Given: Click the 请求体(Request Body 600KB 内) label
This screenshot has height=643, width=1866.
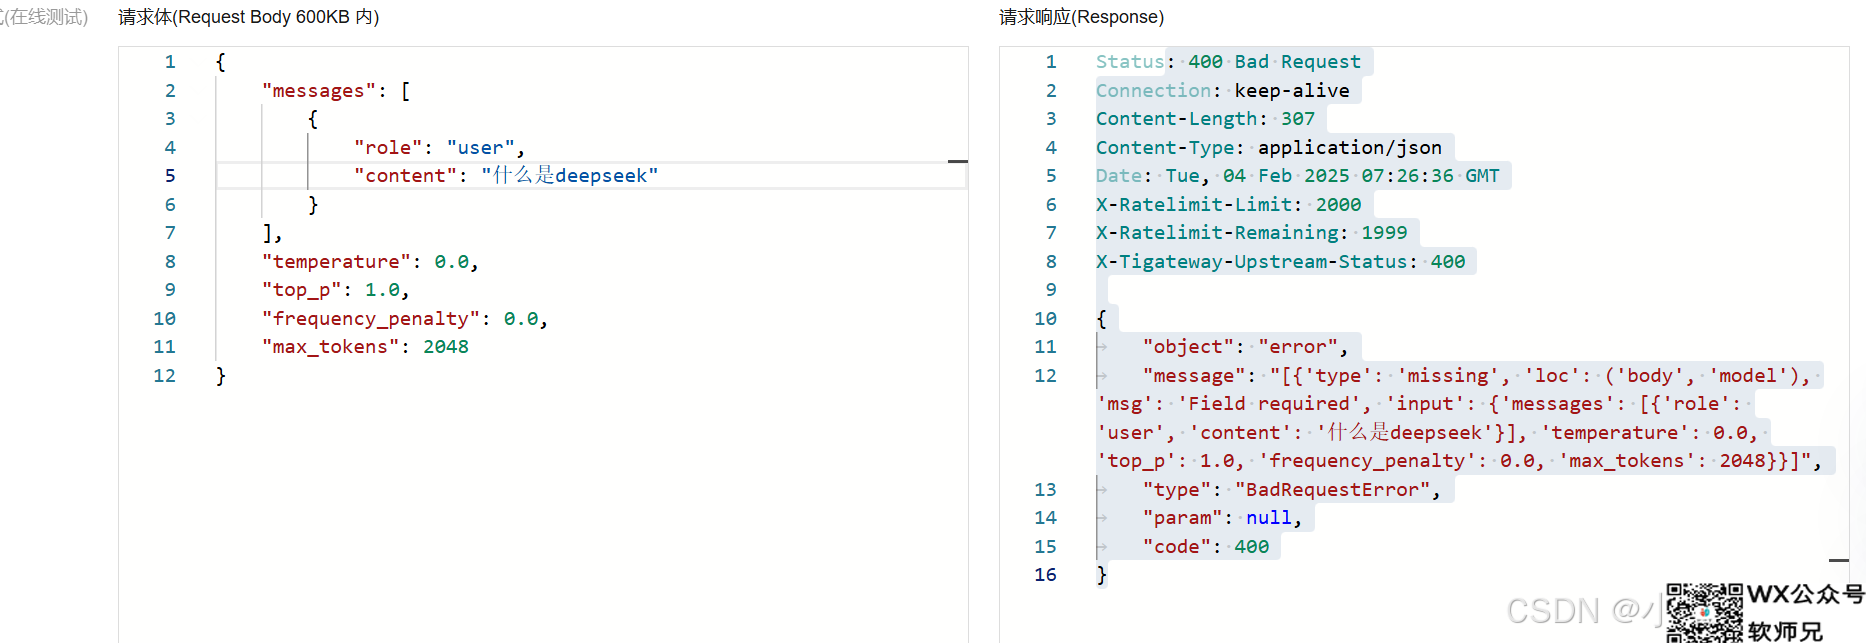Looking at the screenshot, I should pos(249,17).
